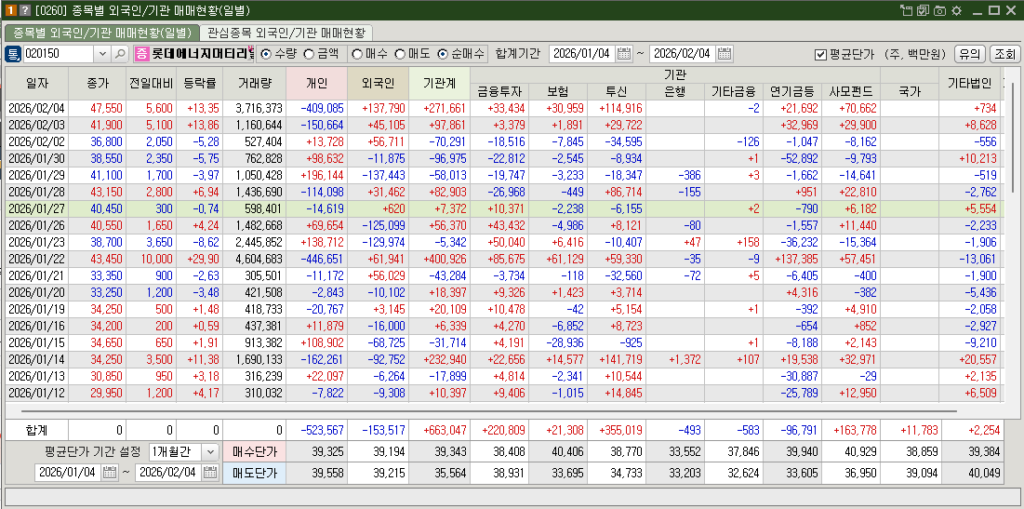1024x509 pixels.
Task: Open calendar for end date 2026/02/04 at top
Action: [724, 54]
